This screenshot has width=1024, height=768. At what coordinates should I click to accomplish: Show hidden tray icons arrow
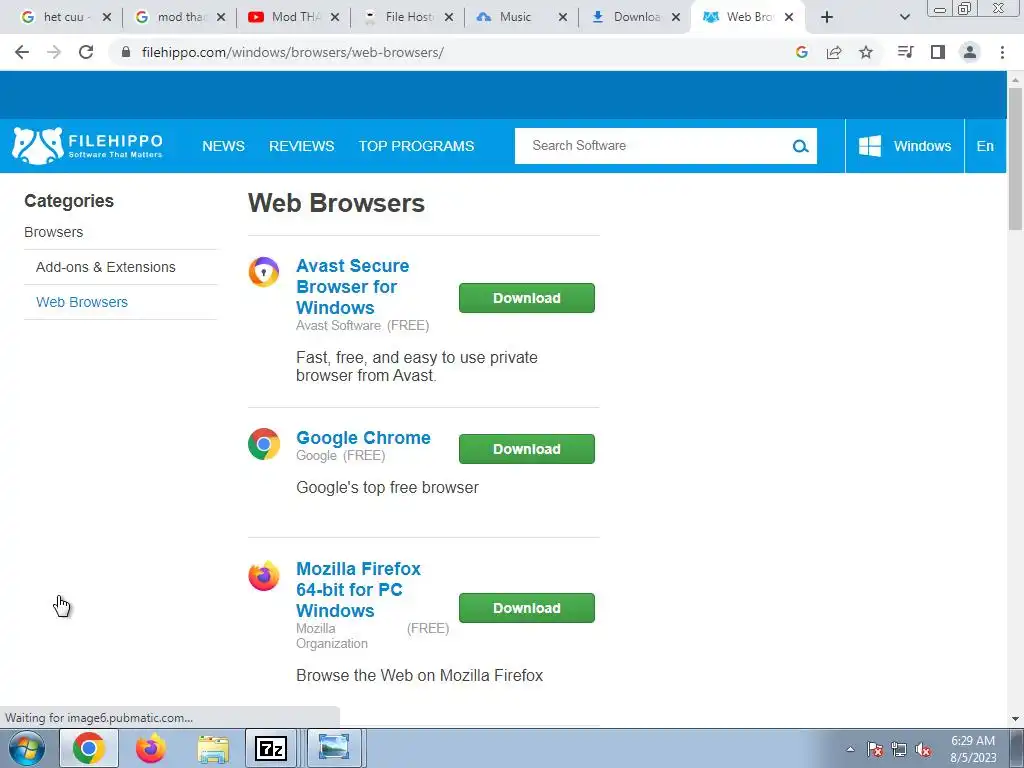(850, 750)
